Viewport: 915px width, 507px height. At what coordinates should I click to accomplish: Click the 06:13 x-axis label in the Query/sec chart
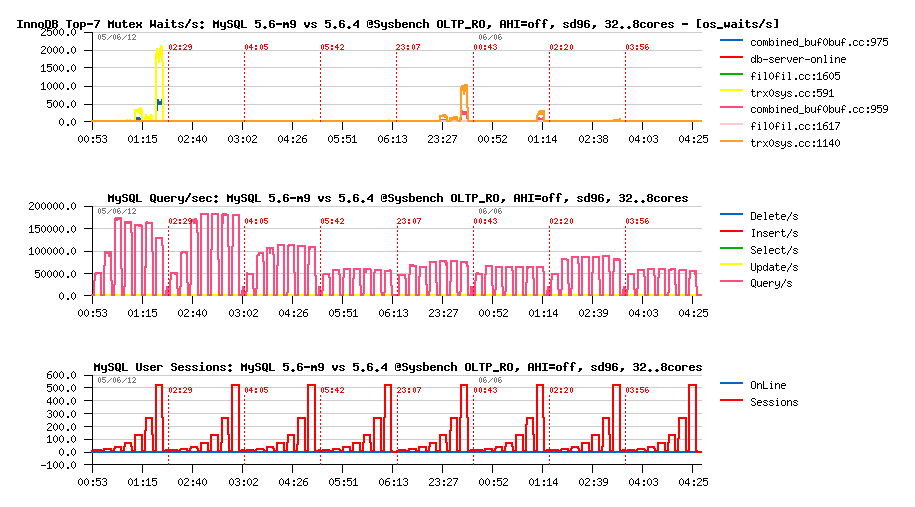393,313
